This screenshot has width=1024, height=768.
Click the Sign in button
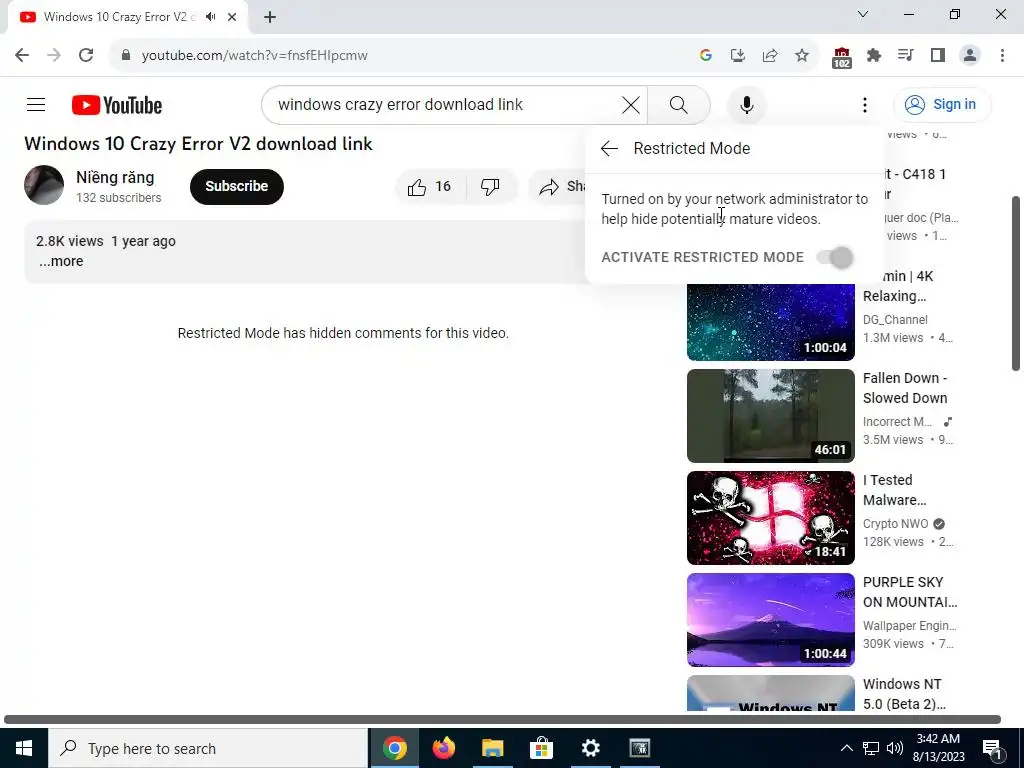(942, 104)
